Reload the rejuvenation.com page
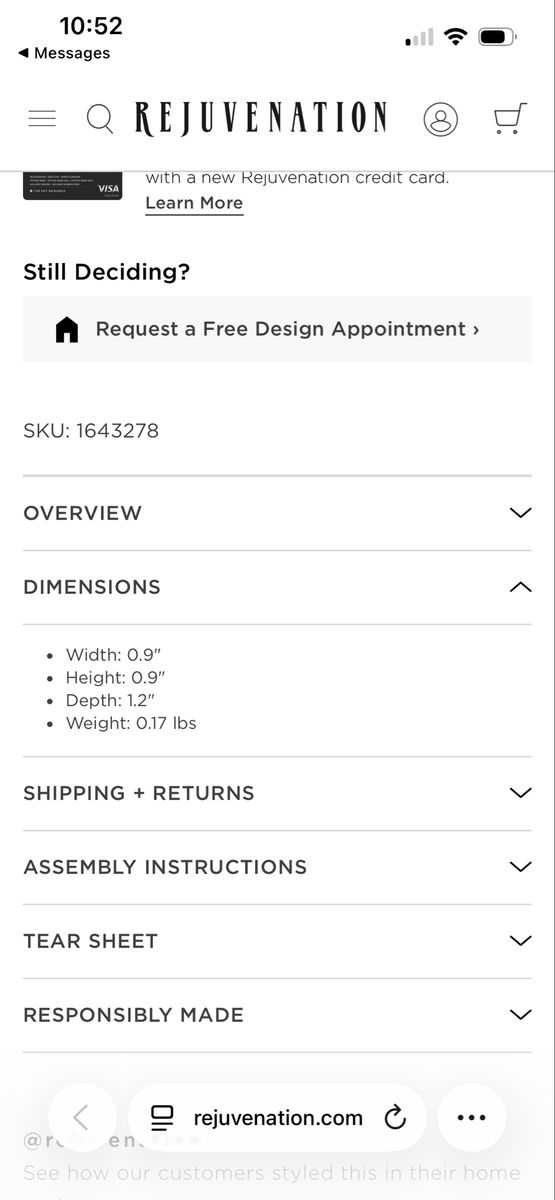Image resolution: width=555 pixels, height=1200 pixels. (395, 1117)
